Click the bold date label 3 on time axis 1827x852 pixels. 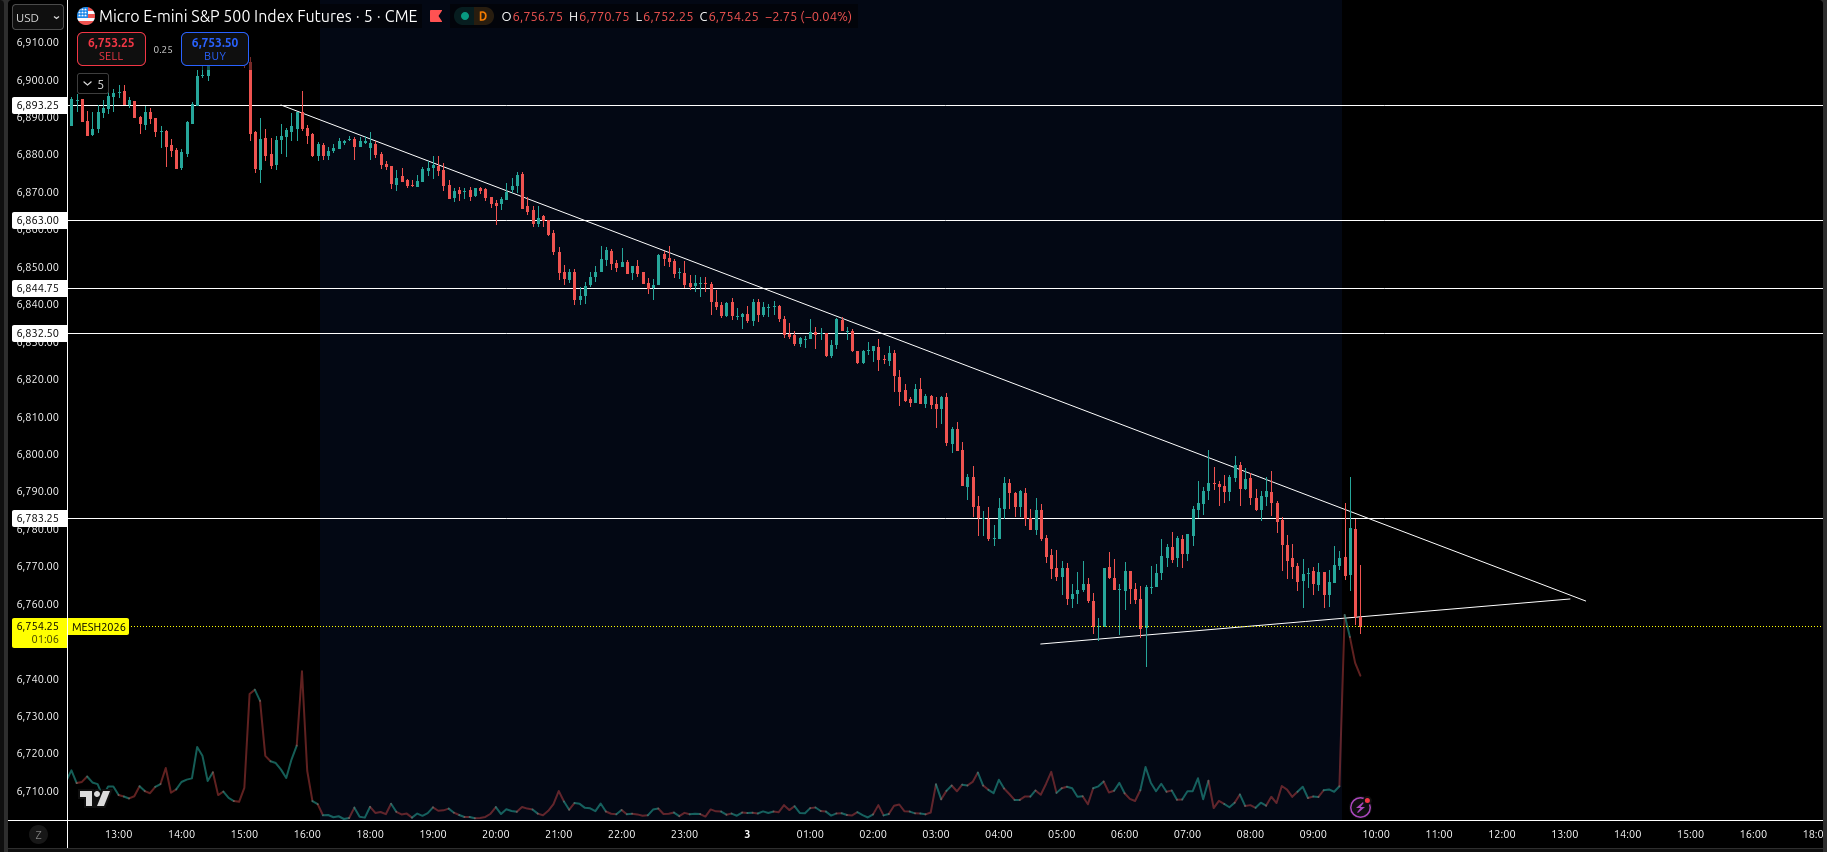[747, 834]
